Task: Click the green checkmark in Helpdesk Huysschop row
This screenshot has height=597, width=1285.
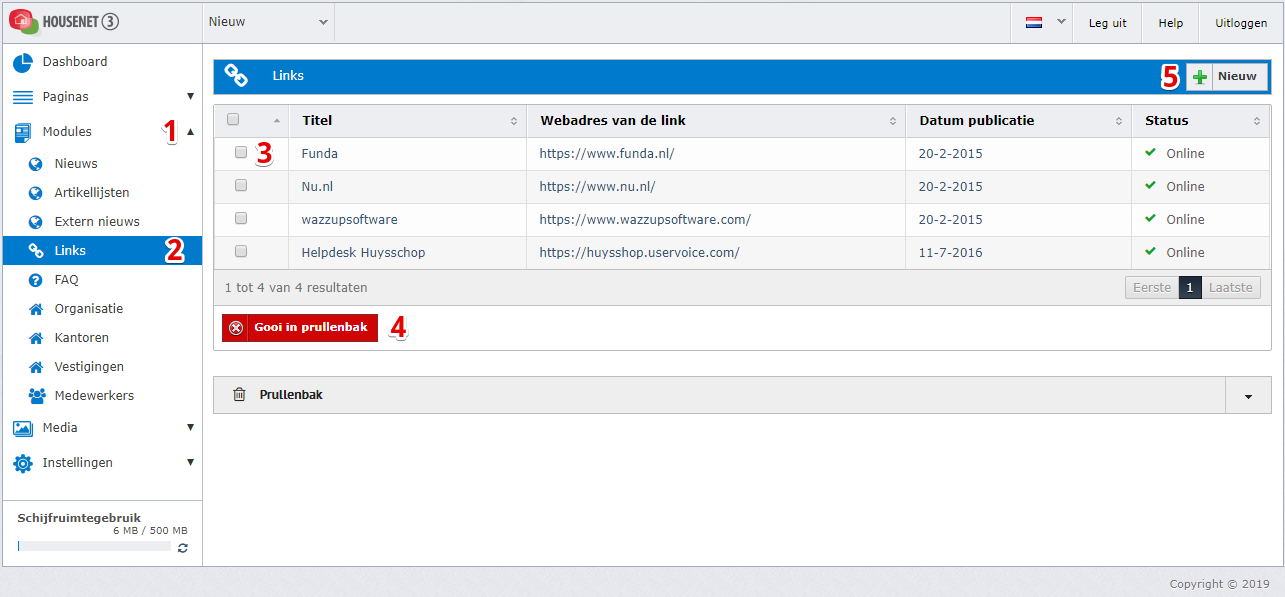Action: click(x=1151, y=252)
